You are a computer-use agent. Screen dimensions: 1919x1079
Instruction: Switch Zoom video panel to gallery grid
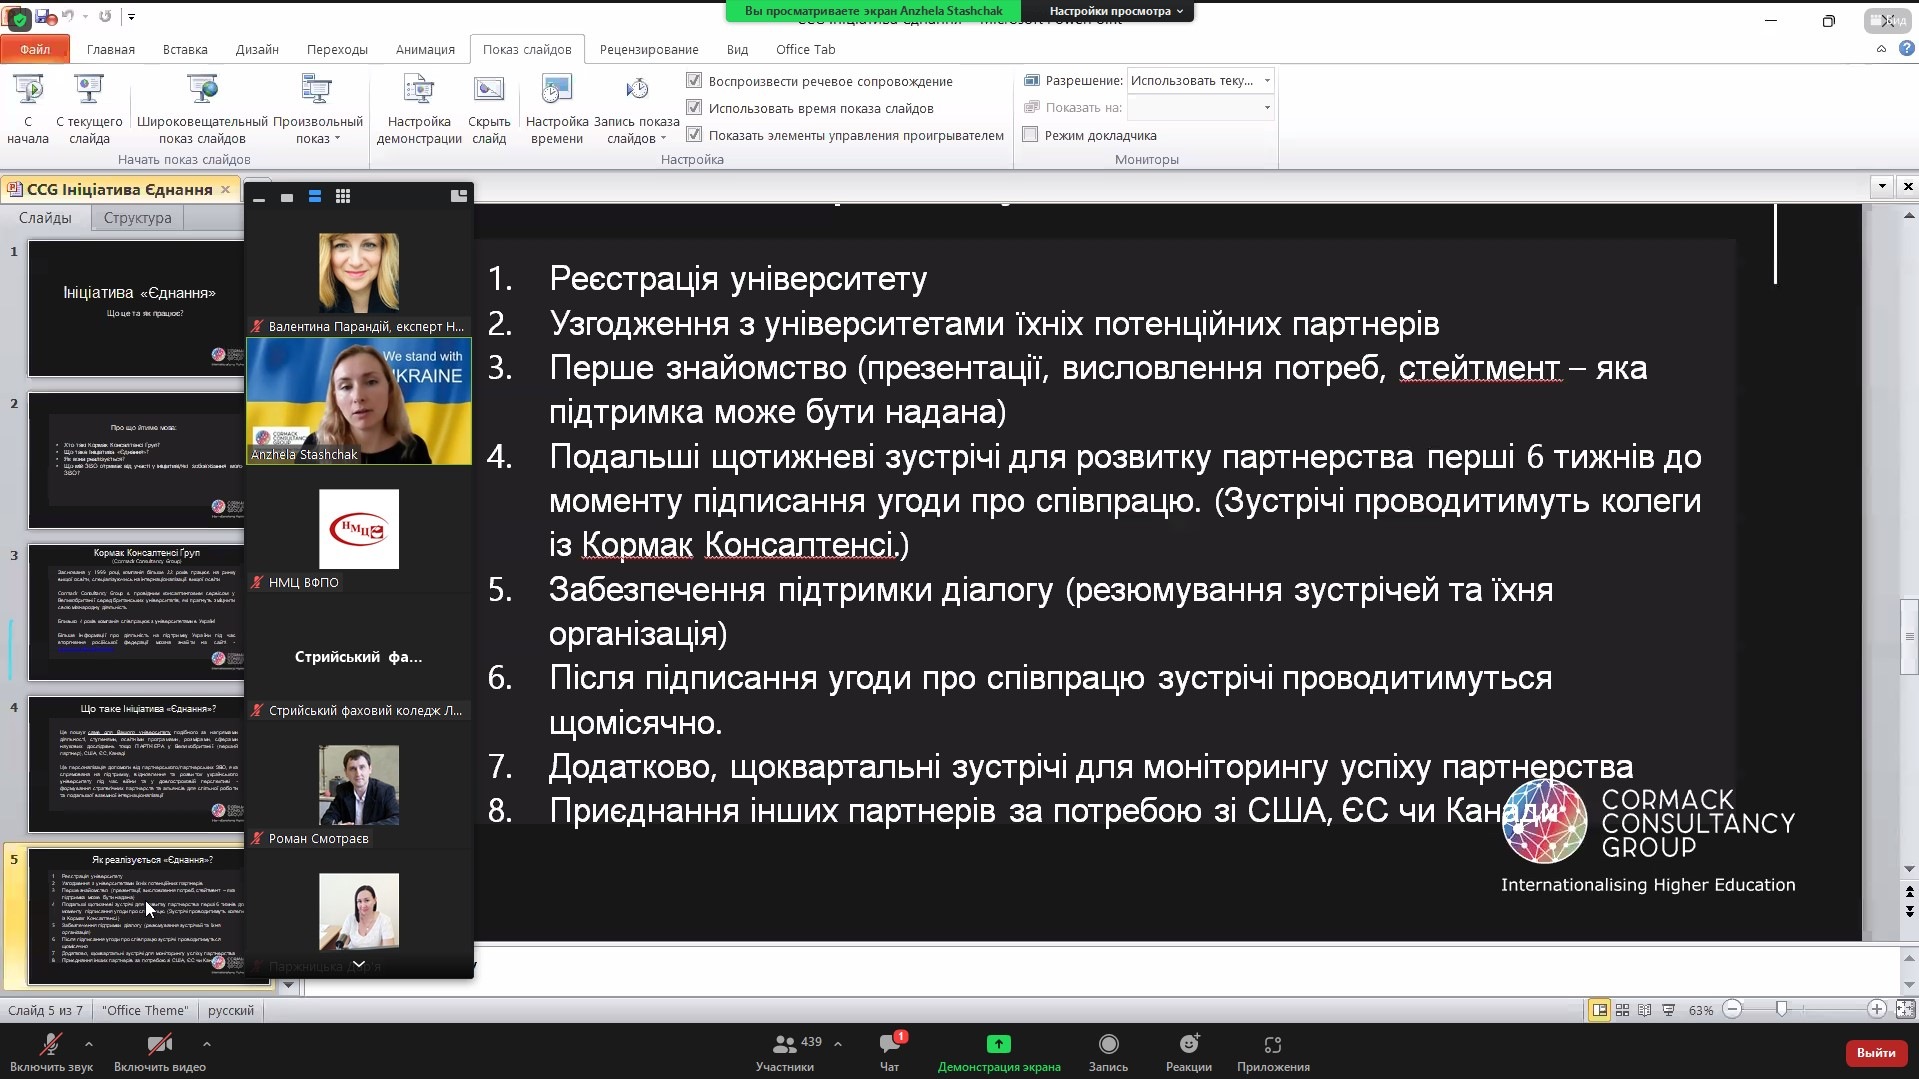pyautogui.click(x=343, y=197)
